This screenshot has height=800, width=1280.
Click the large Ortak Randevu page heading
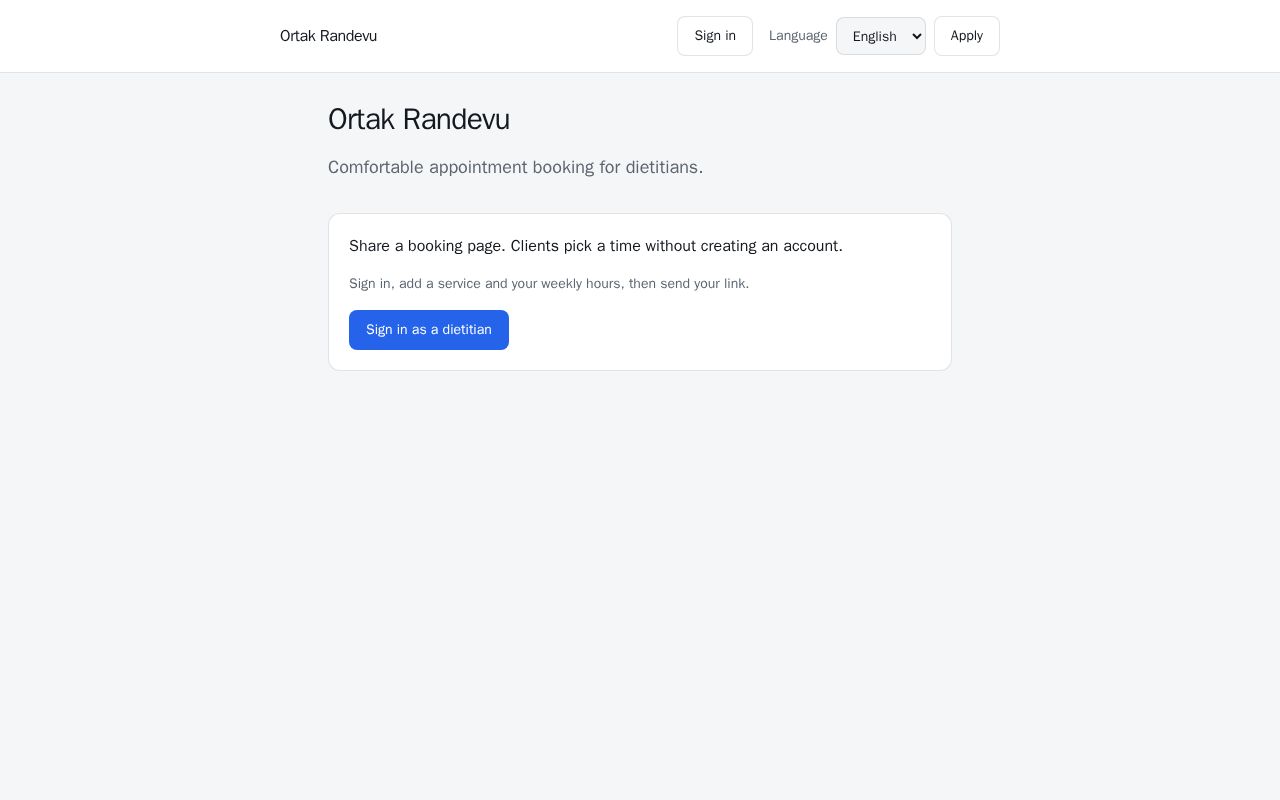coord(419,119)
